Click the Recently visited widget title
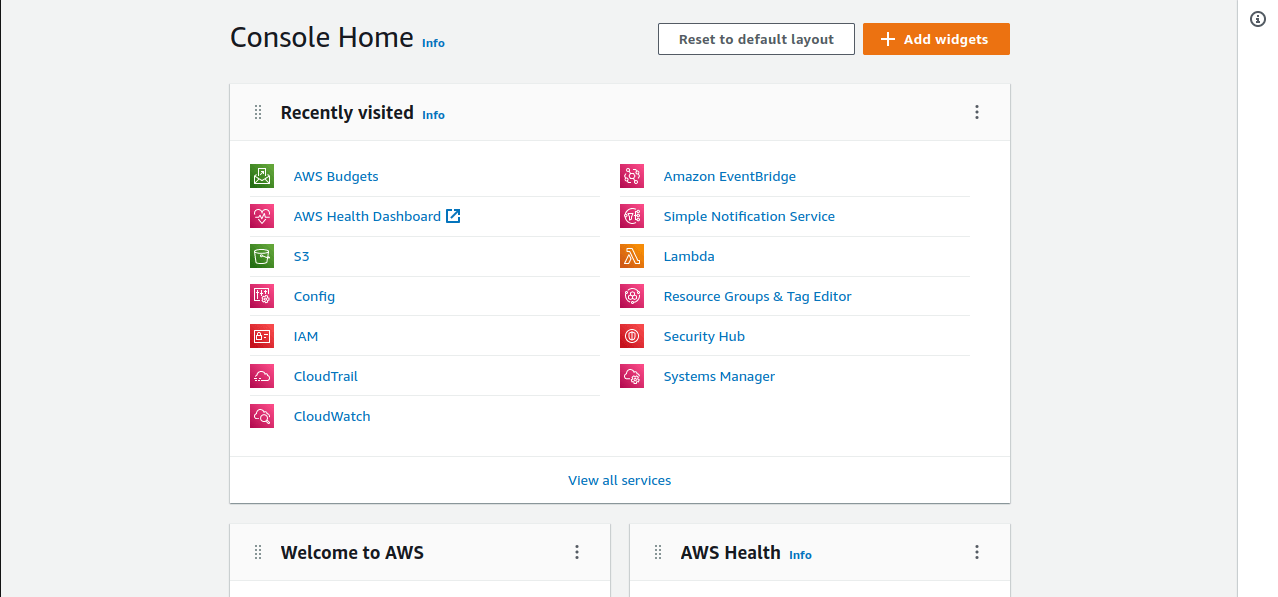 coord(347,112)
